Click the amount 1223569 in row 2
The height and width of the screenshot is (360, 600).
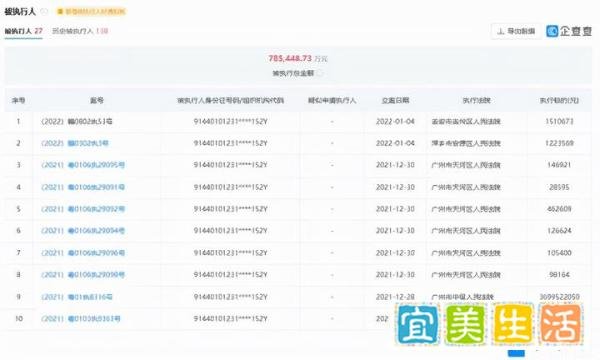(559, 143)
